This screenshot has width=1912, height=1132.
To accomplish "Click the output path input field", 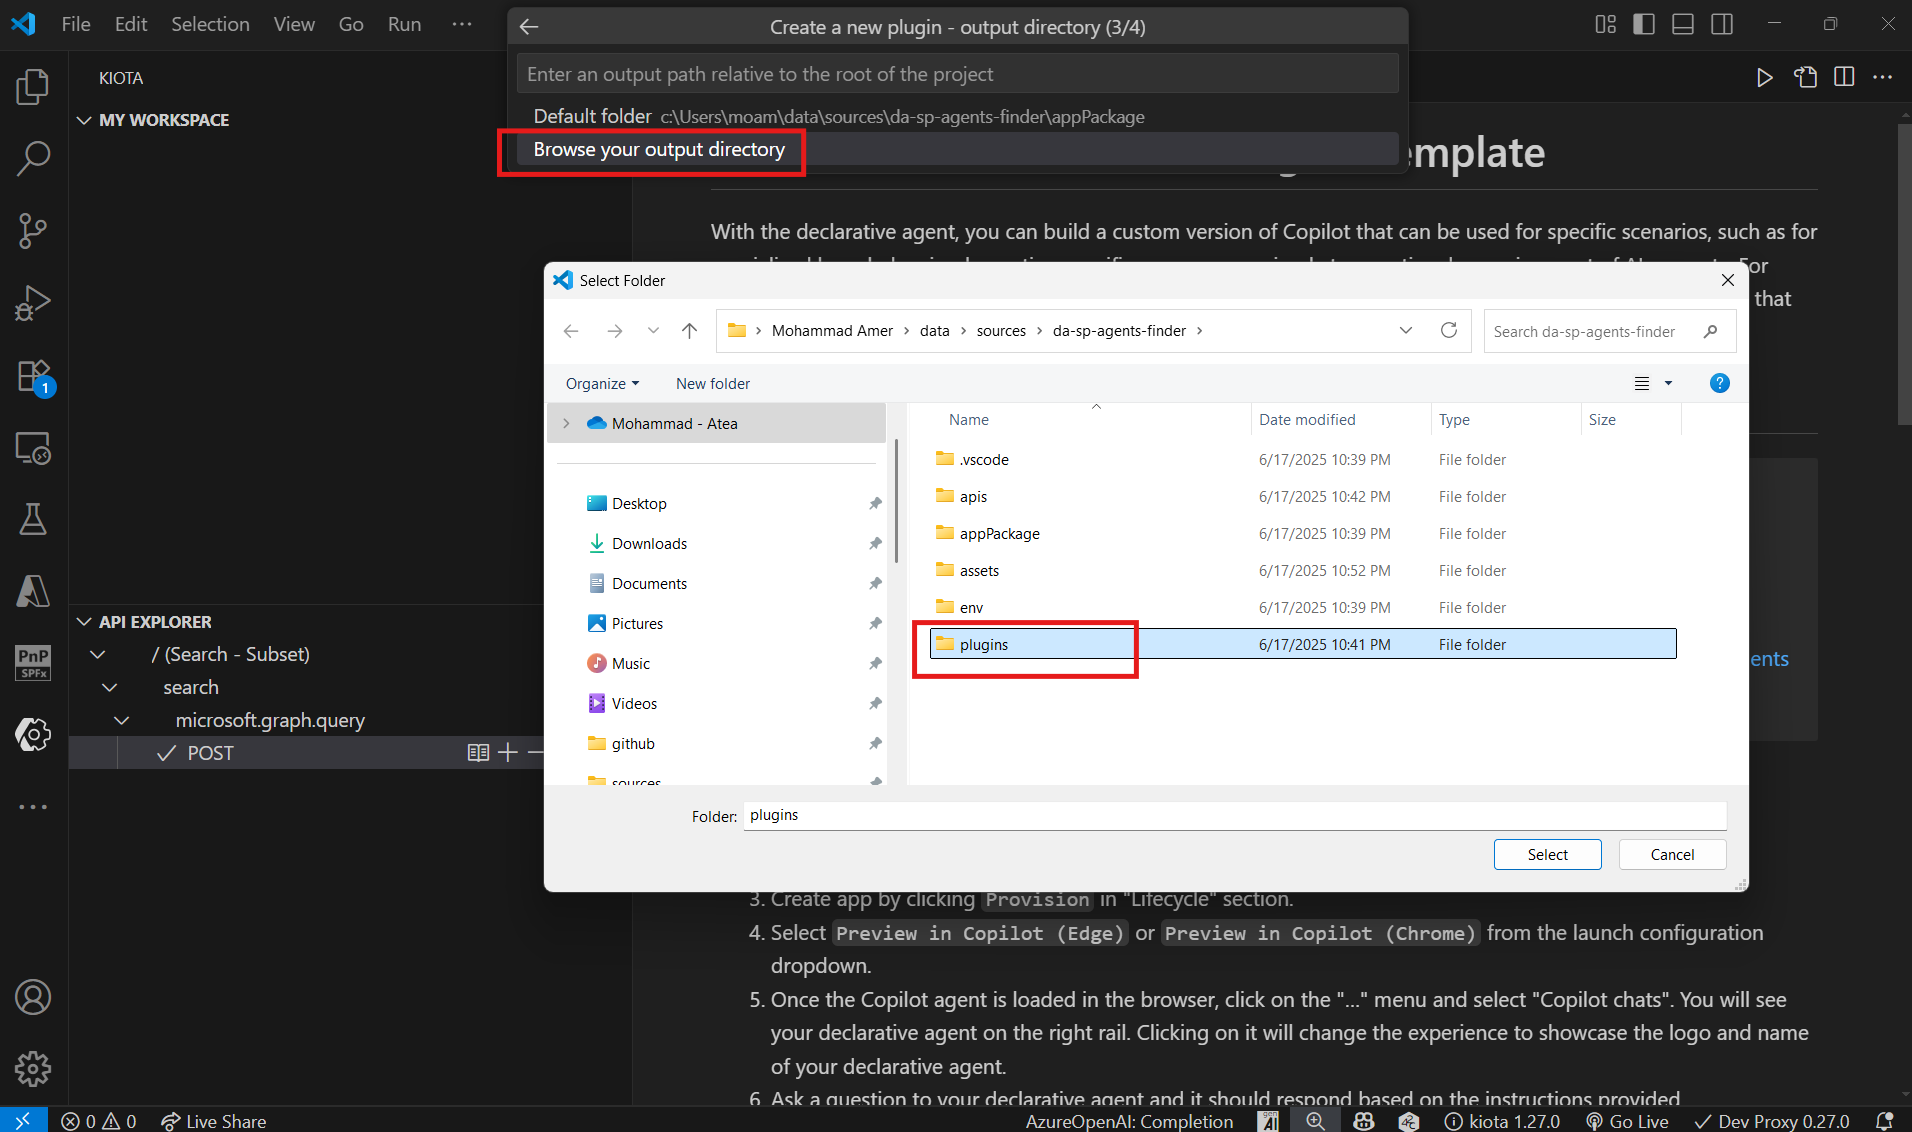I will coord(958,74).
